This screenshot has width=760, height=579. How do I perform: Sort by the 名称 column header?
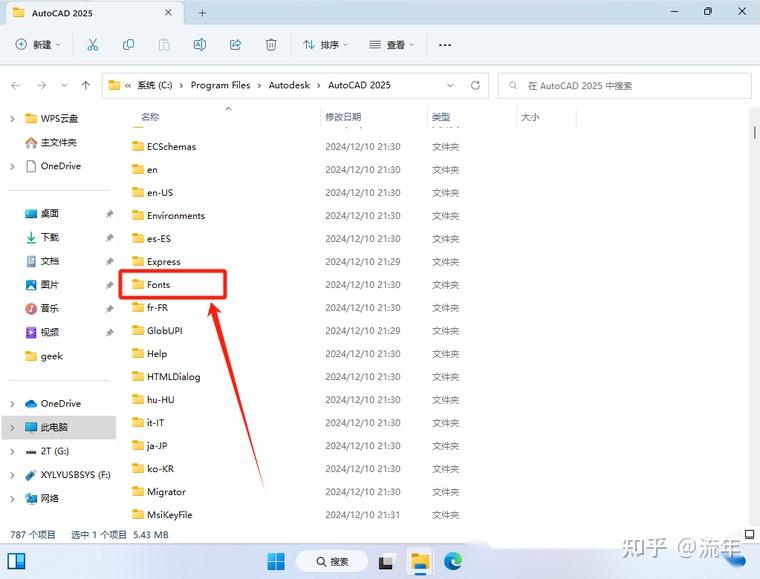coord(150,117)
